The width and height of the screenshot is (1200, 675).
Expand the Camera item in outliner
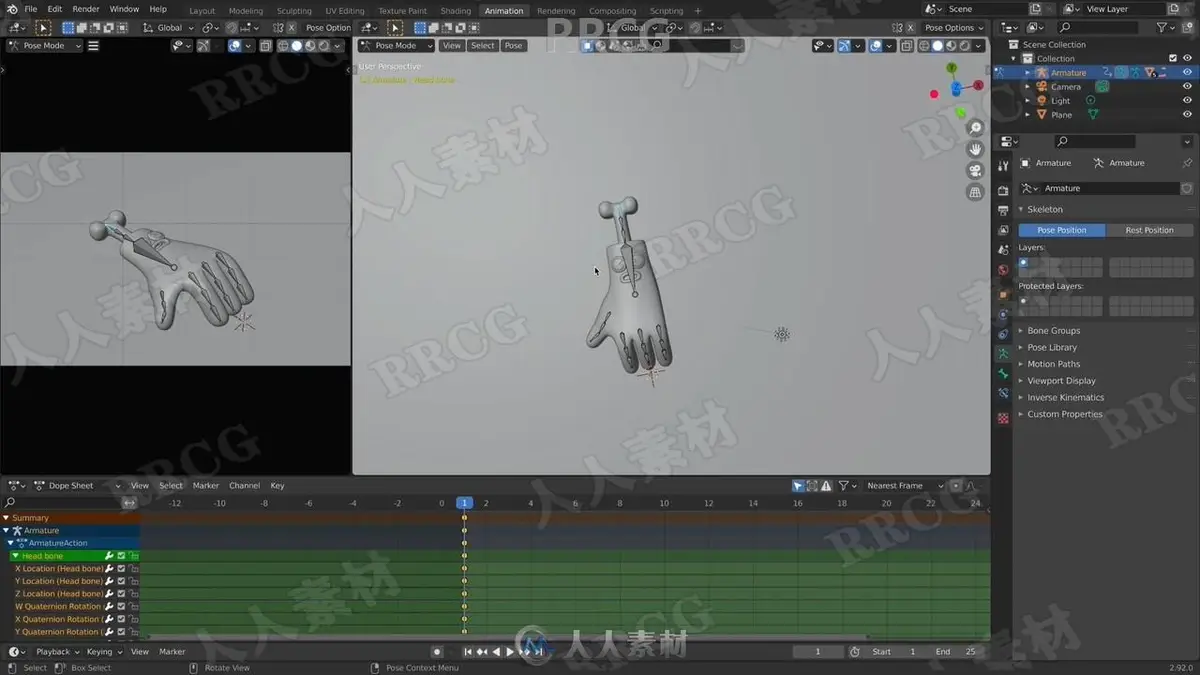pyautogui.click(x=1027, y=87)
